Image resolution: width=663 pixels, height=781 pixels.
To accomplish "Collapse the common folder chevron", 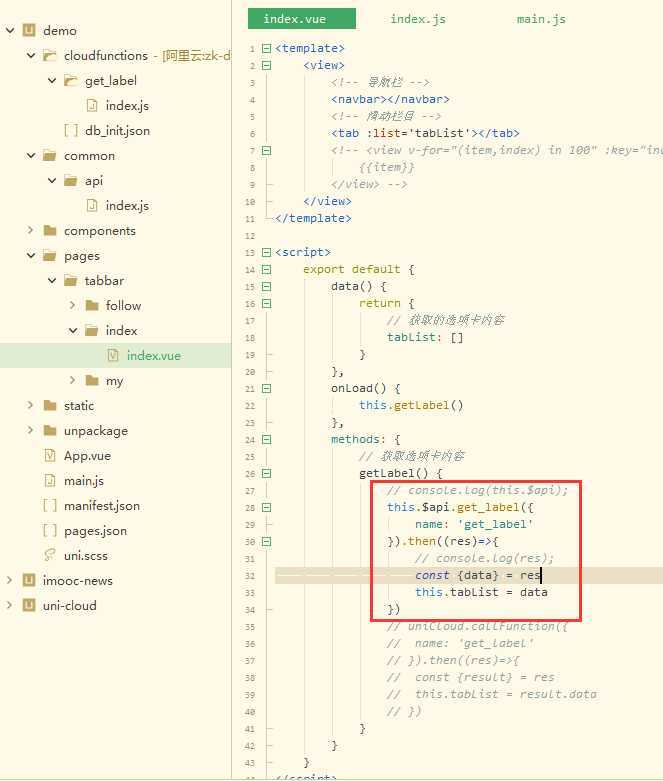I will (x=31, y=155).
